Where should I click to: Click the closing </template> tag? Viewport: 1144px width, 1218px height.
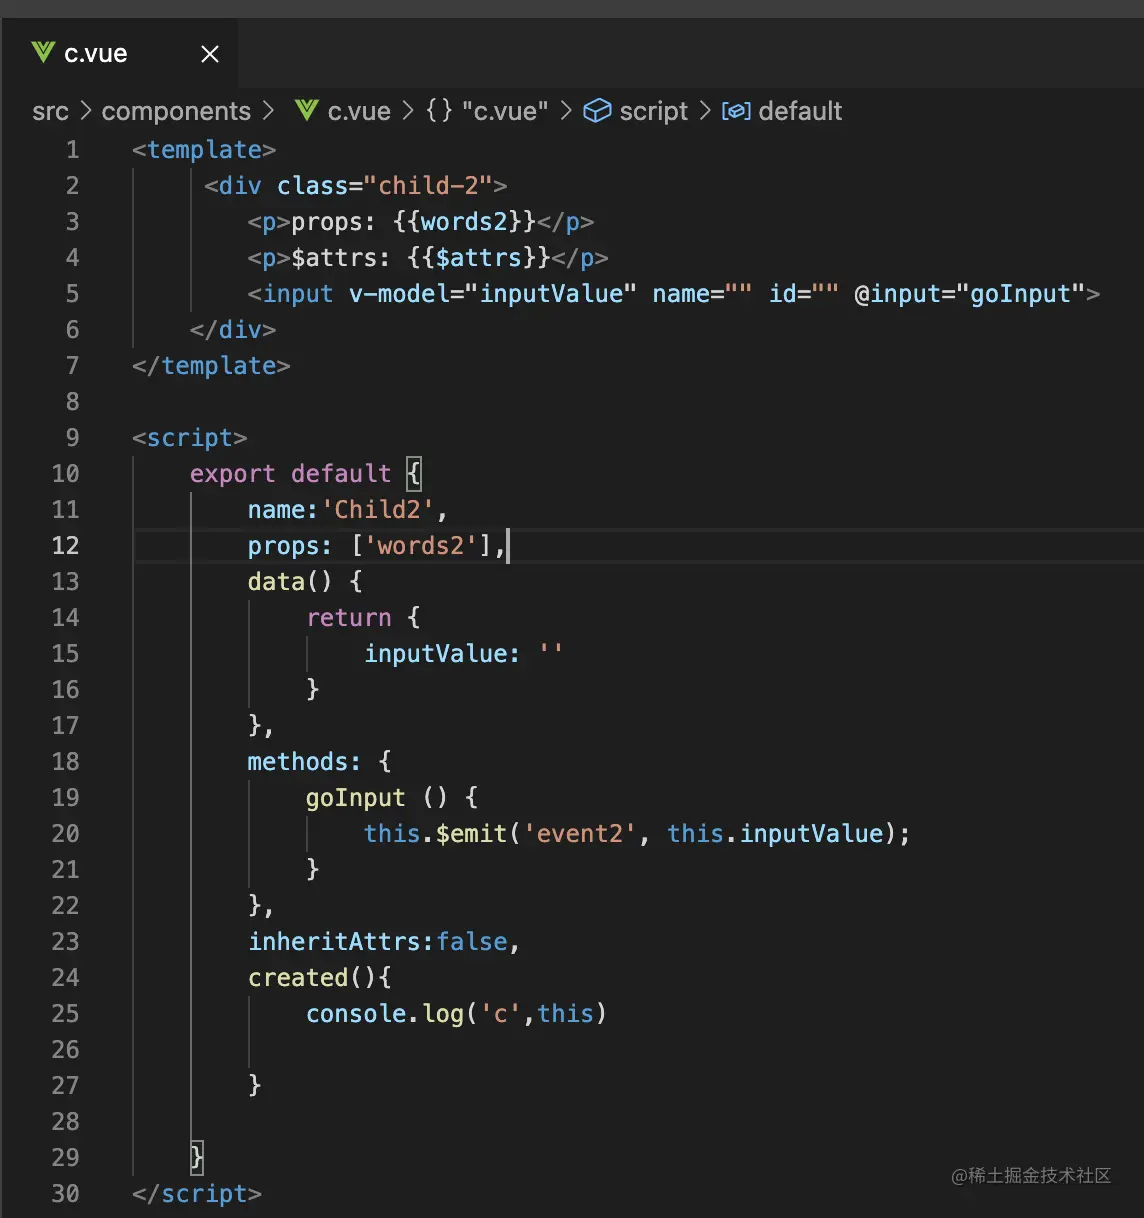[x=211, y=366]
